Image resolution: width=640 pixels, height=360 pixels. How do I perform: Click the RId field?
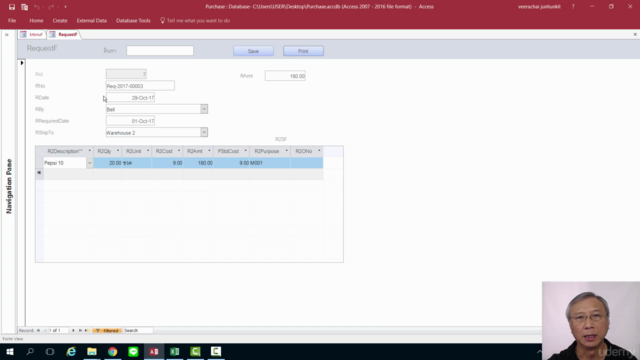click(126, 74)
